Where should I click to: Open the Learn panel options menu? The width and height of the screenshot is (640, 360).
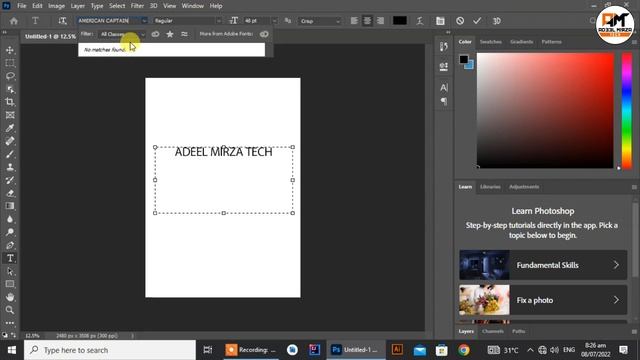[x=634, y=187]
